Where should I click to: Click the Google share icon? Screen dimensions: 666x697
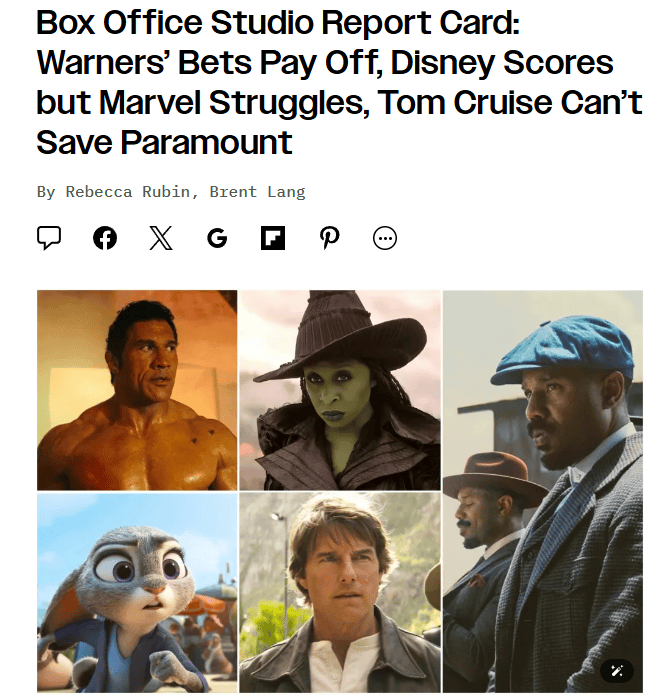[x=217, y=238]
